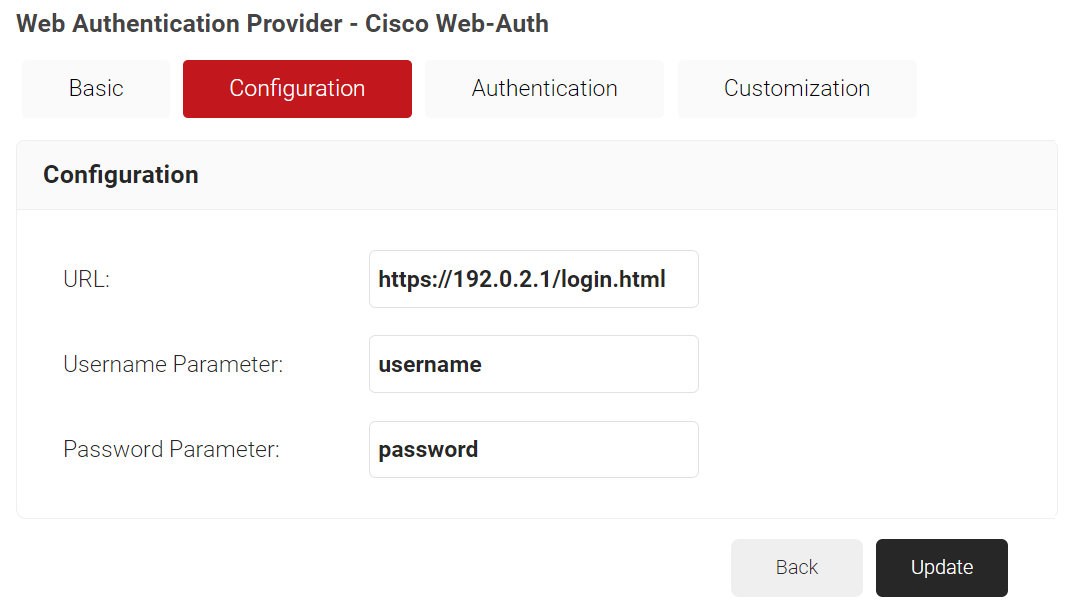1069x613 pixels.
Task: Focus the Username Parameter text box
Action: (533, 364)
